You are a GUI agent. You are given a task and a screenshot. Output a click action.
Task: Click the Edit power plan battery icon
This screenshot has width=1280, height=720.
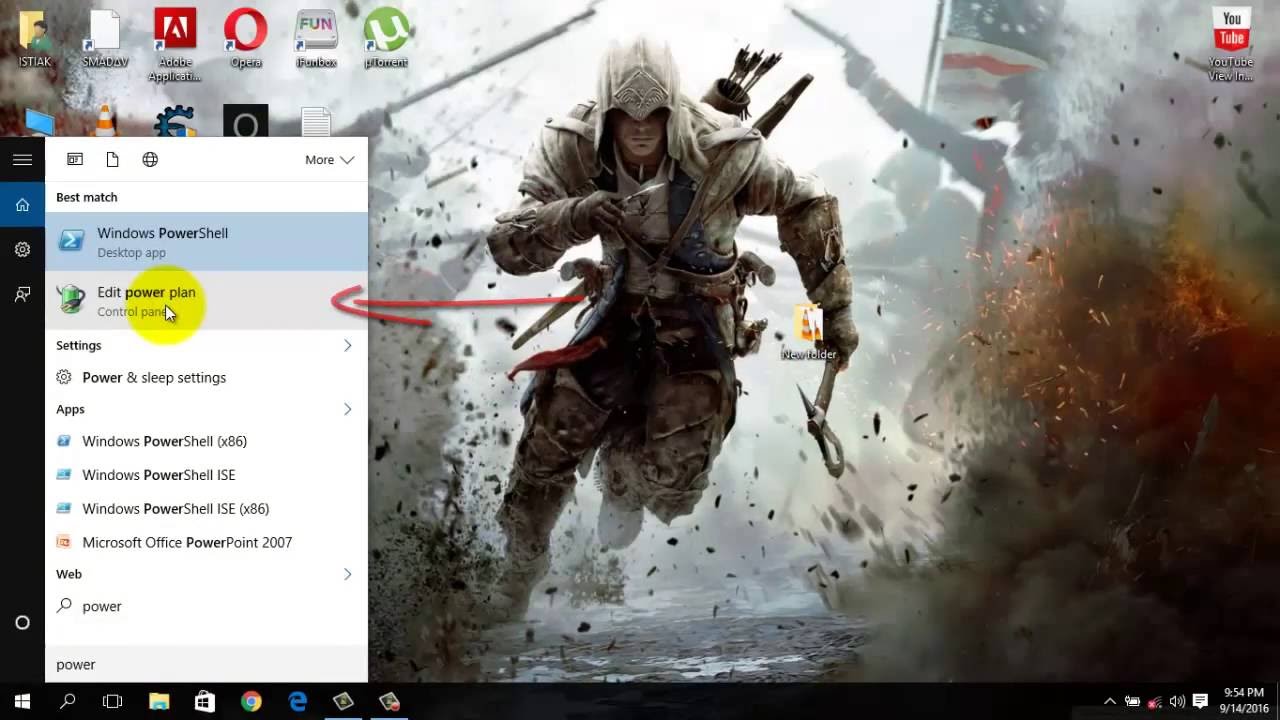pyautogui.click(x=71, y=299)
